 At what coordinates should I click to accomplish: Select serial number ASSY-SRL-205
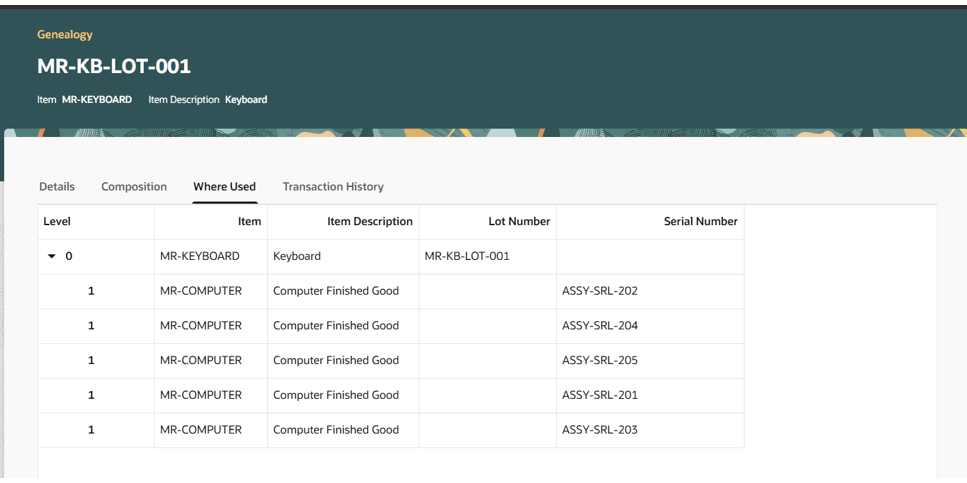click(x=600, y=361)
